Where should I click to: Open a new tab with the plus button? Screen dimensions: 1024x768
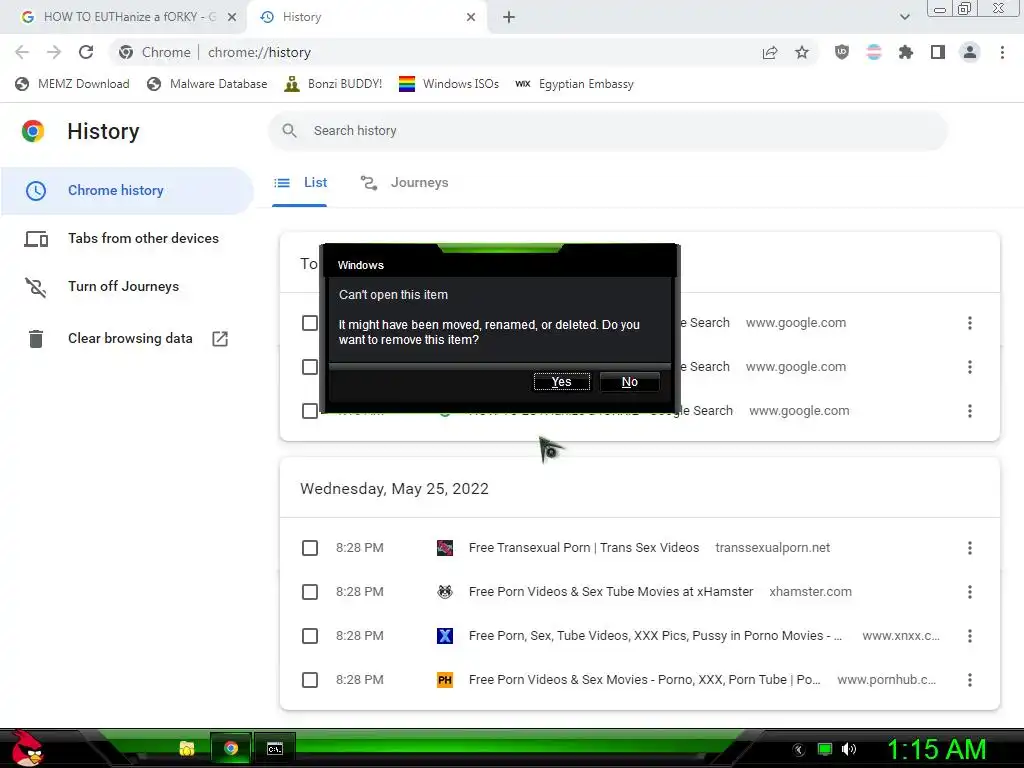point(509,18)
